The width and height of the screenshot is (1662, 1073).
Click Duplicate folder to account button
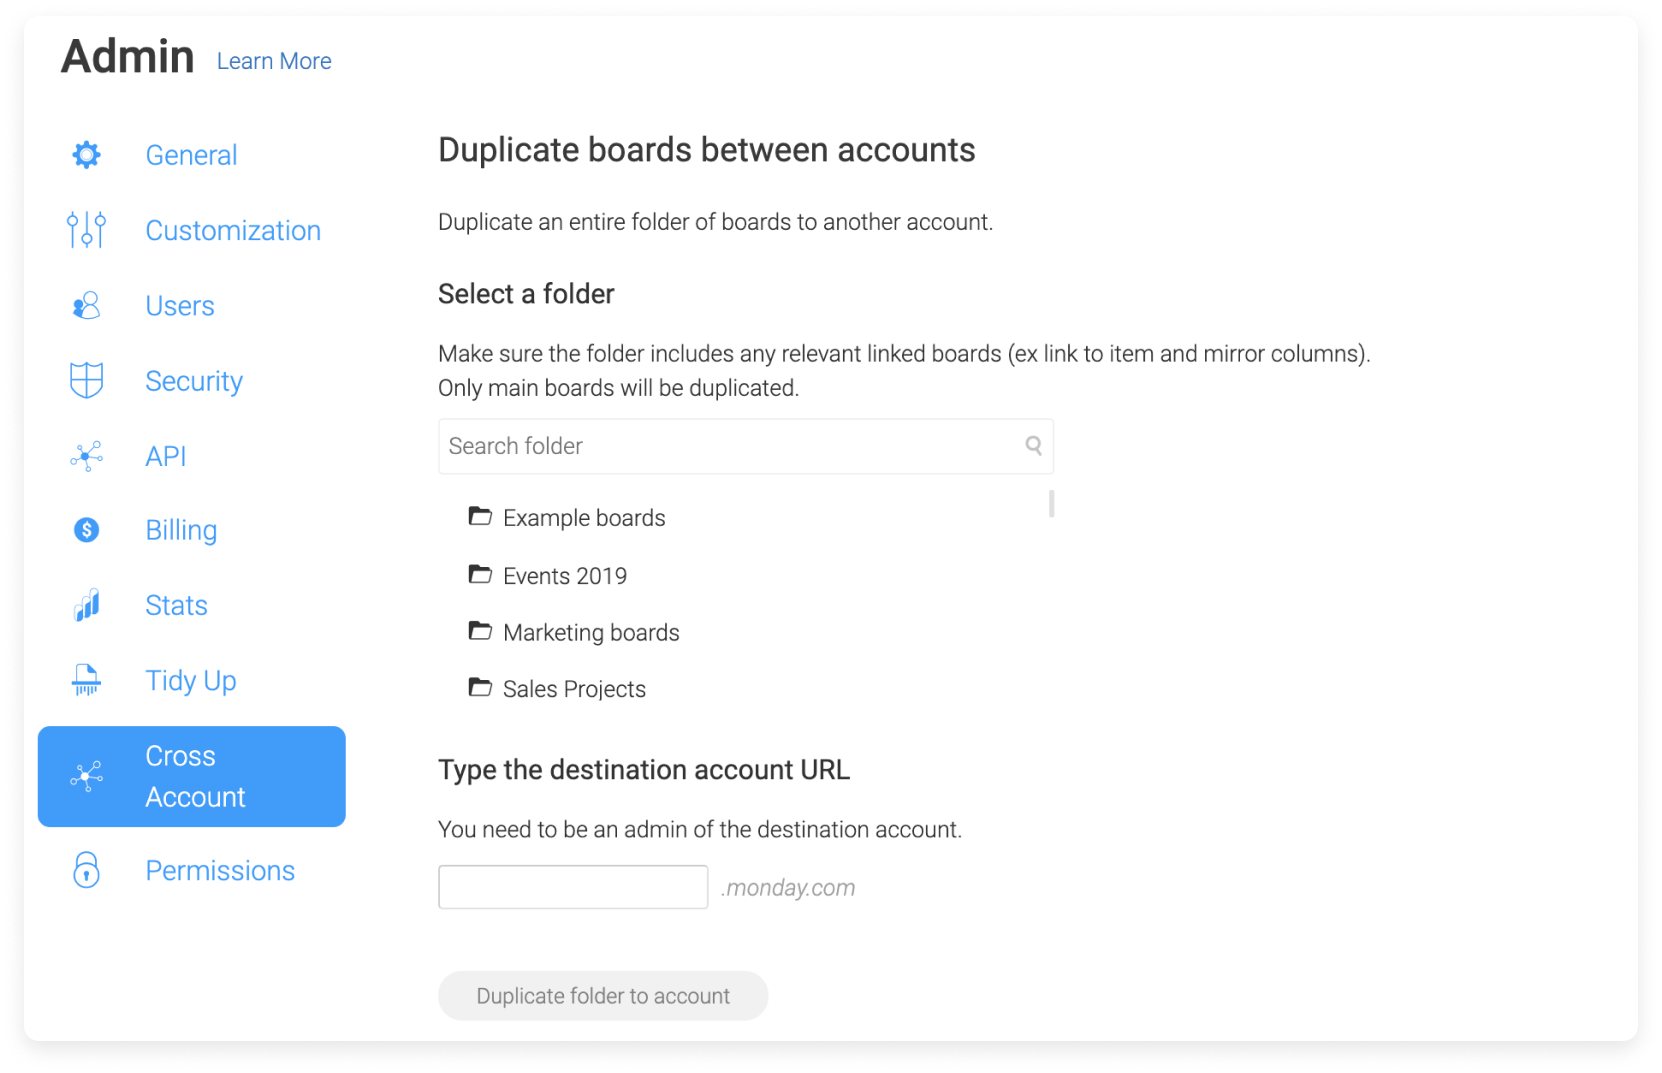click(x=603, y=996)
